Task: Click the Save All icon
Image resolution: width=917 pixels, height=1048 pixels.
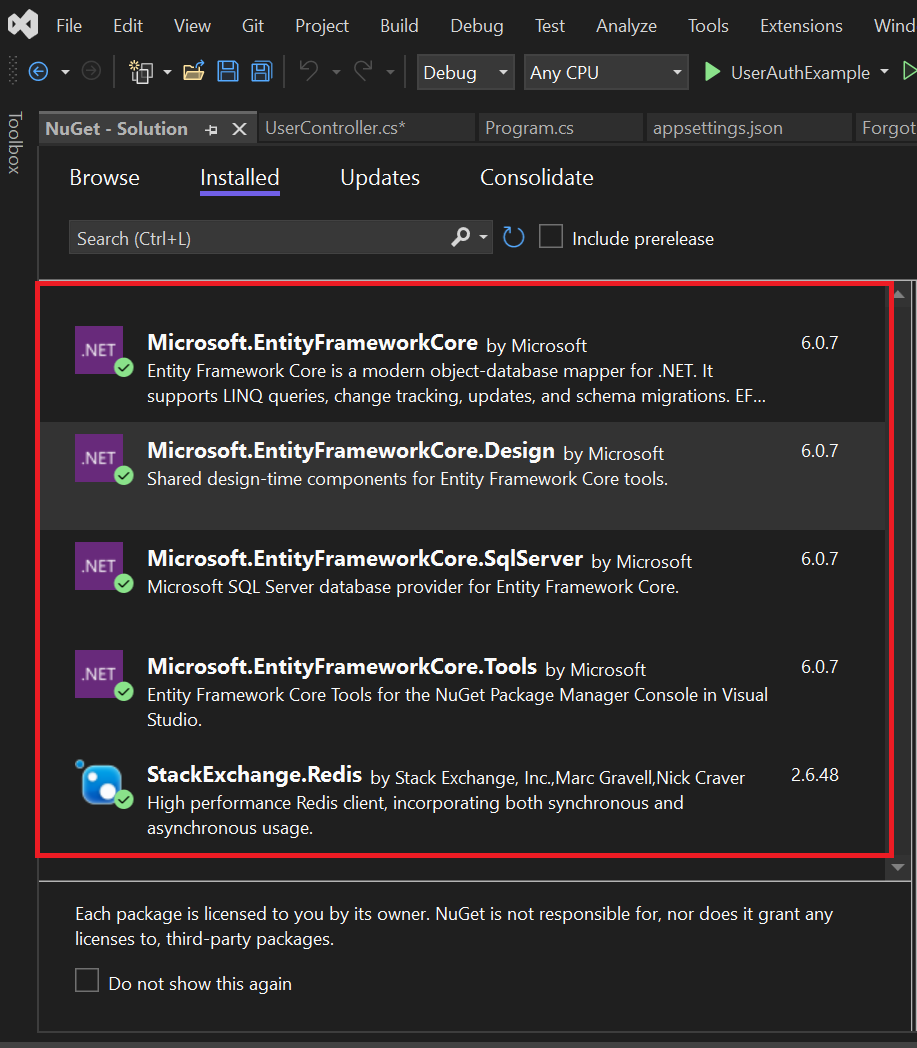Action: (261, 72)
